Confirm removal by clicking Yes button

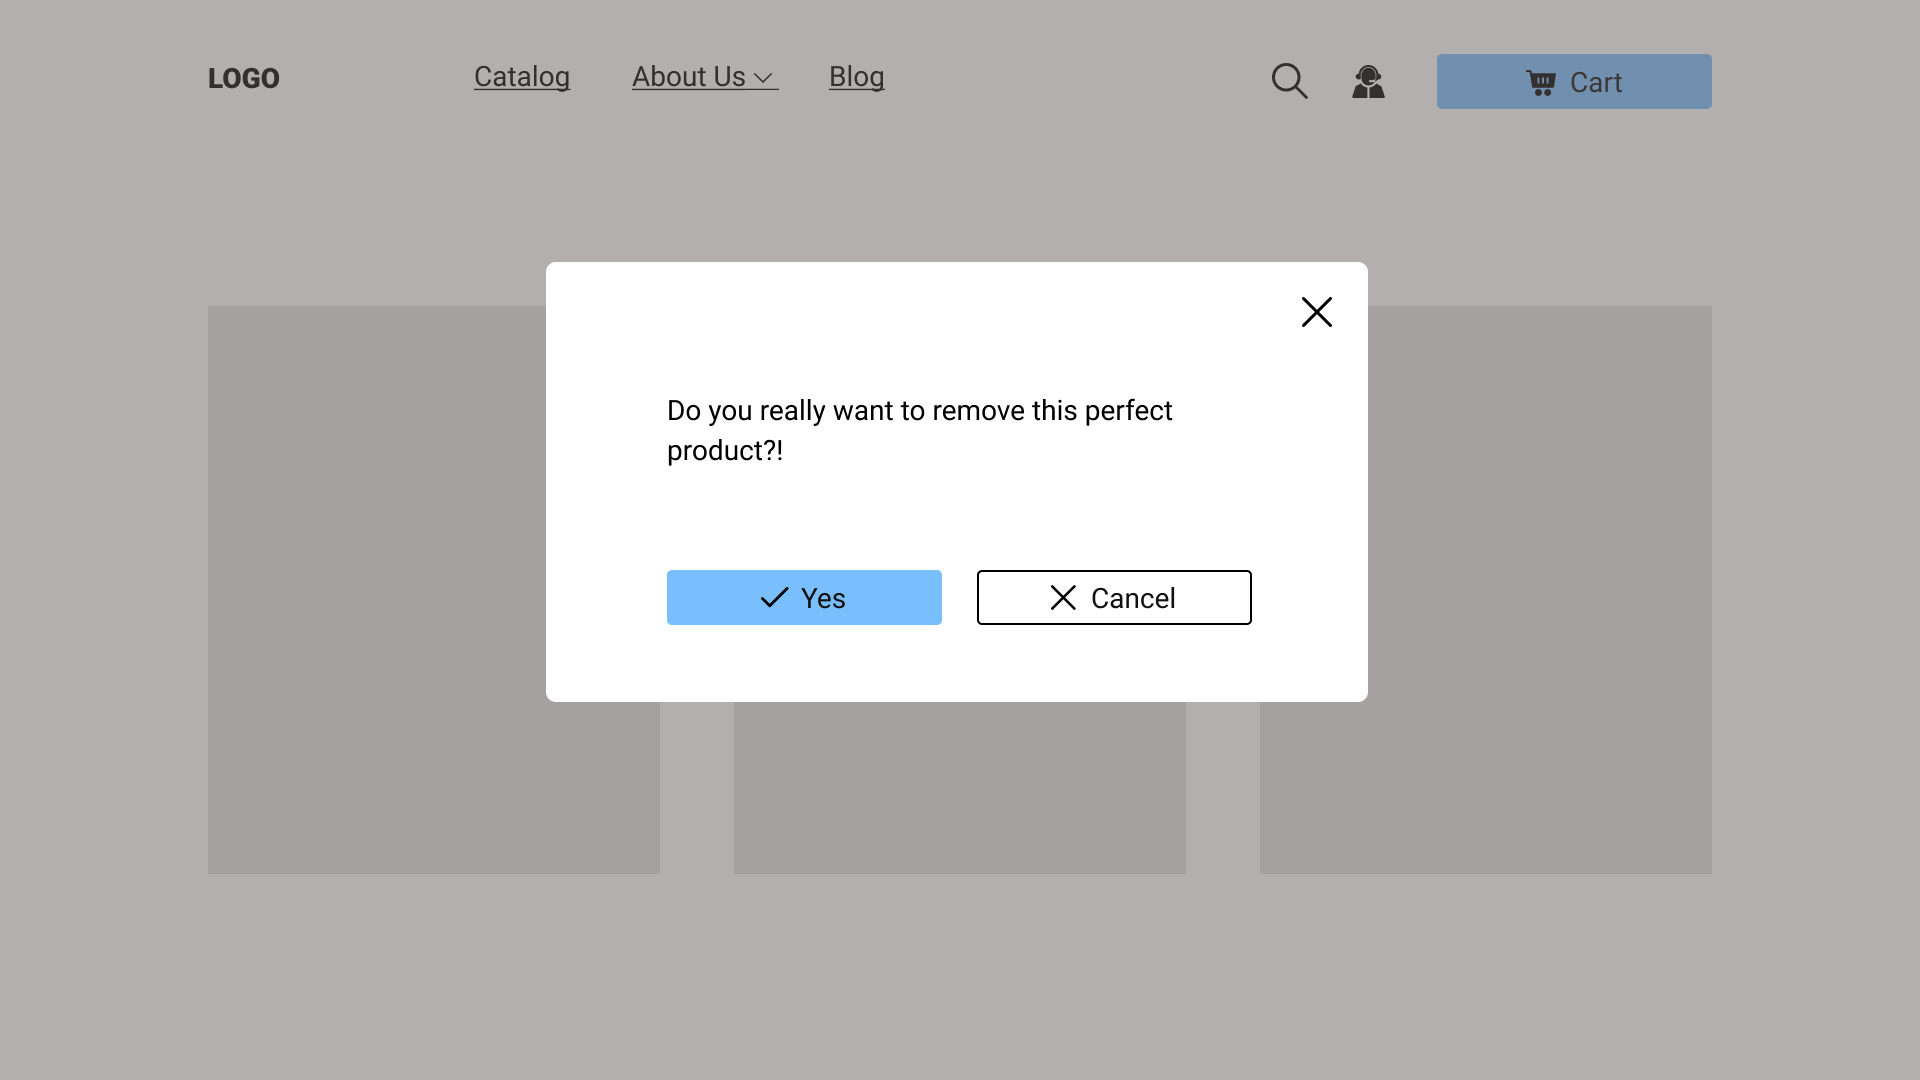pos(804,597)
